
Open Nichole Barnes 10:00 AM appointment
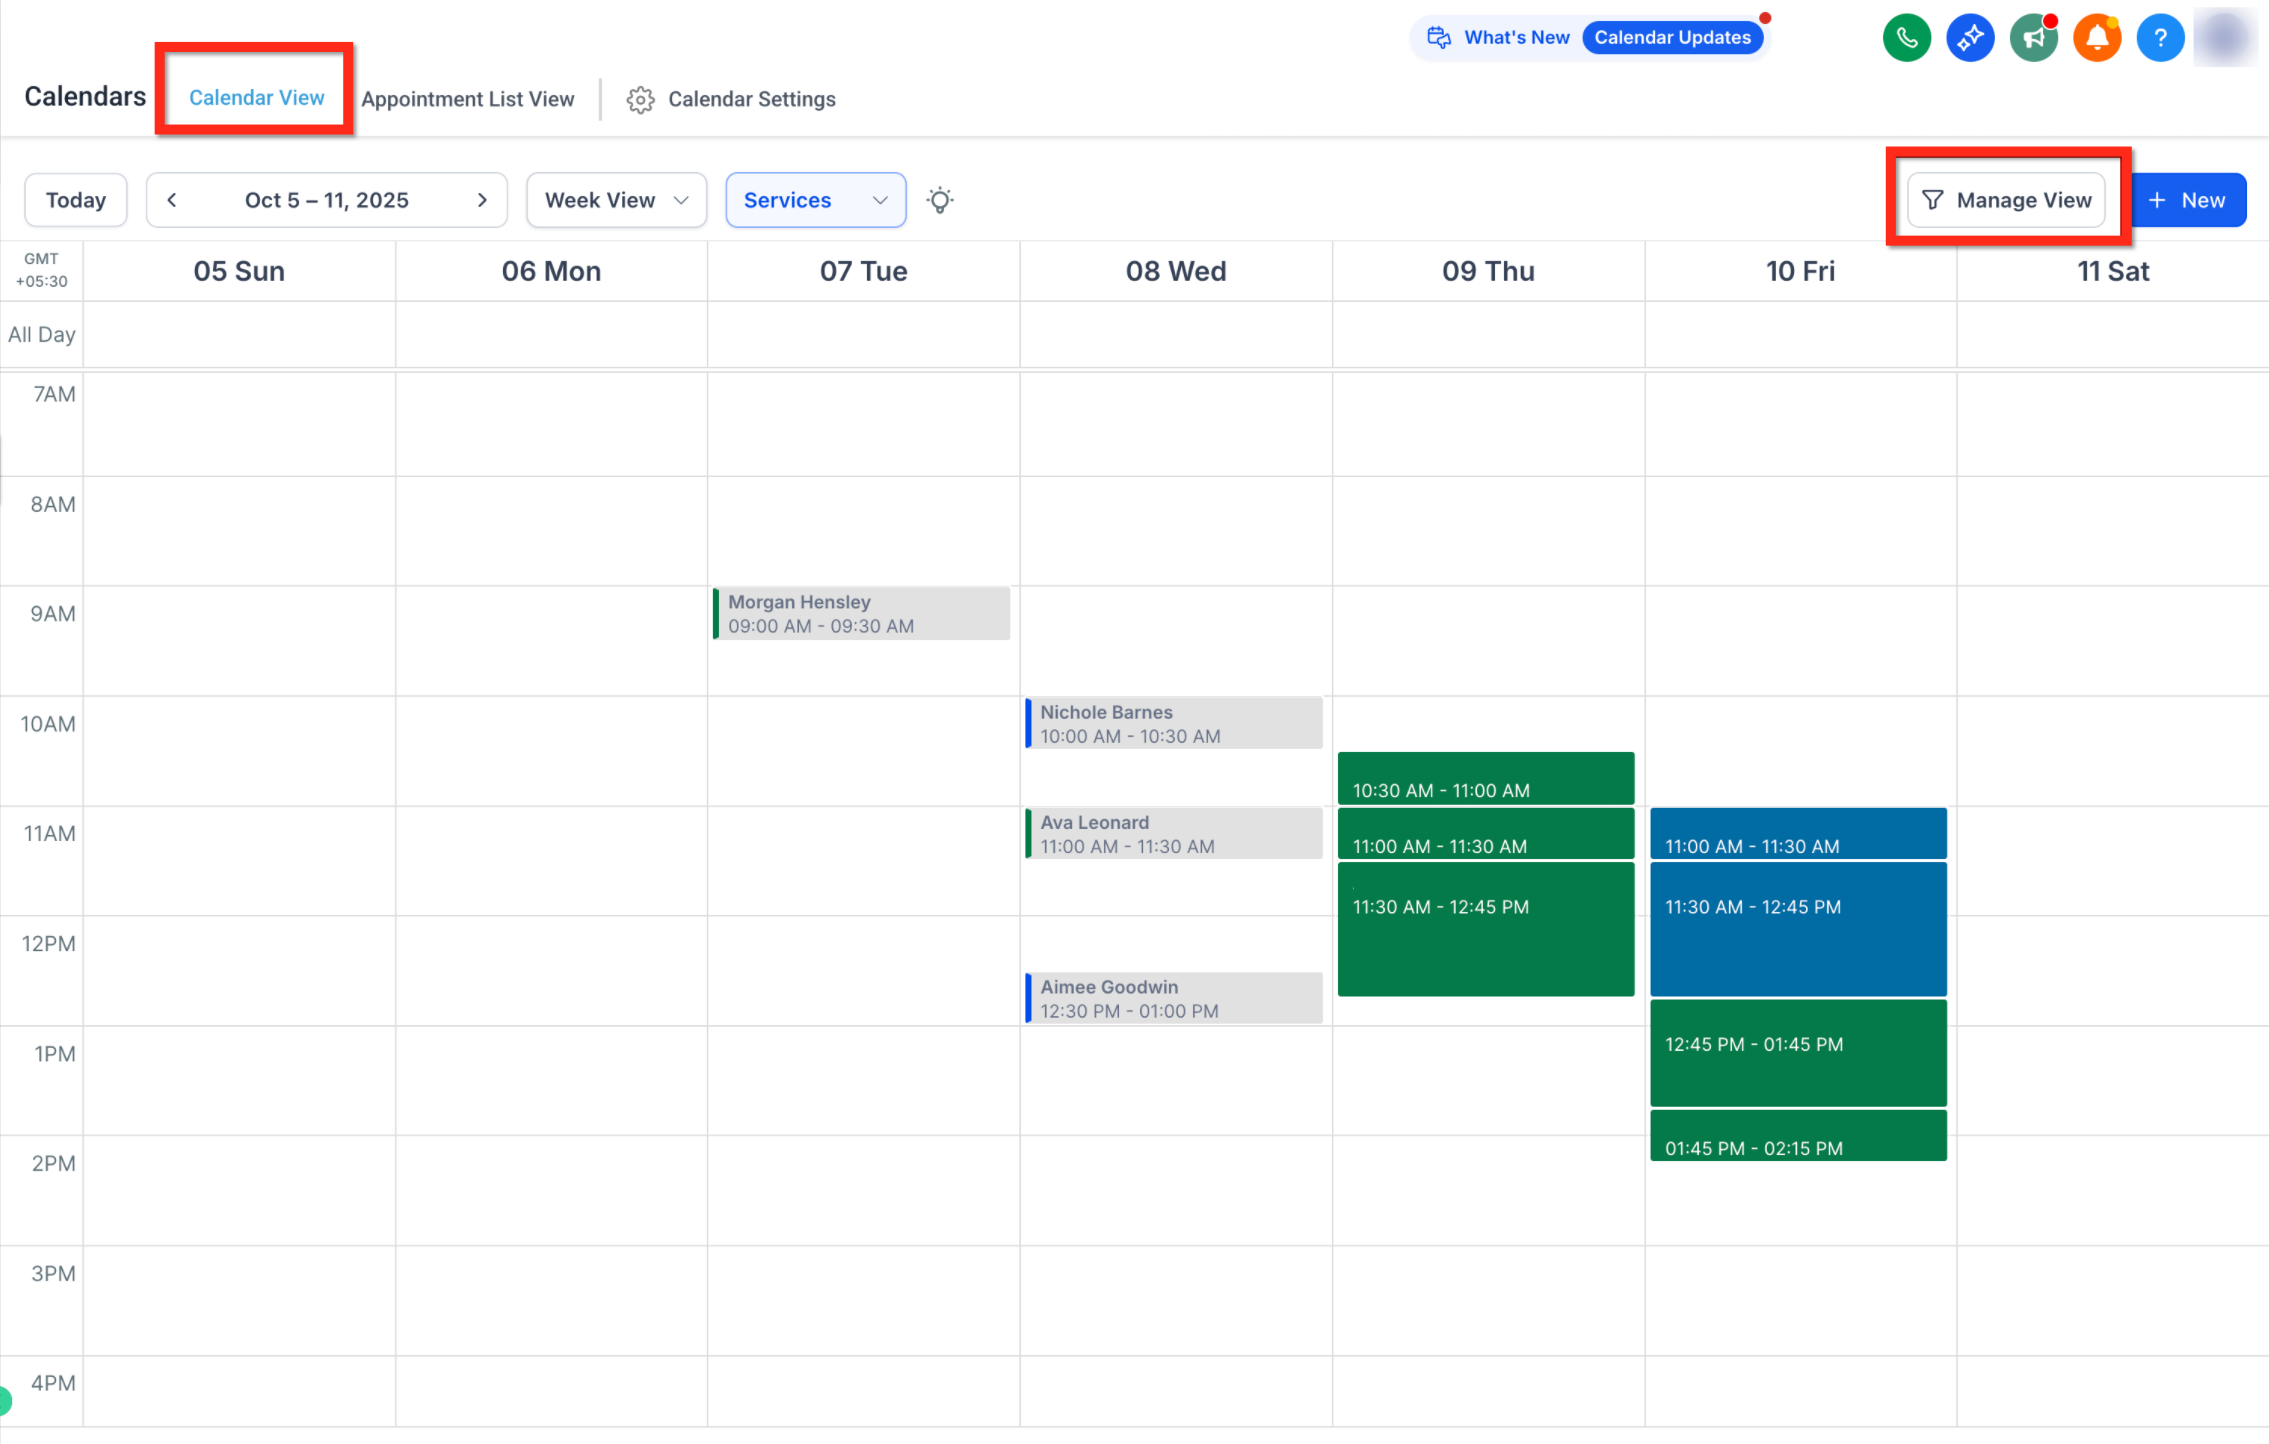click(1174, 723)
